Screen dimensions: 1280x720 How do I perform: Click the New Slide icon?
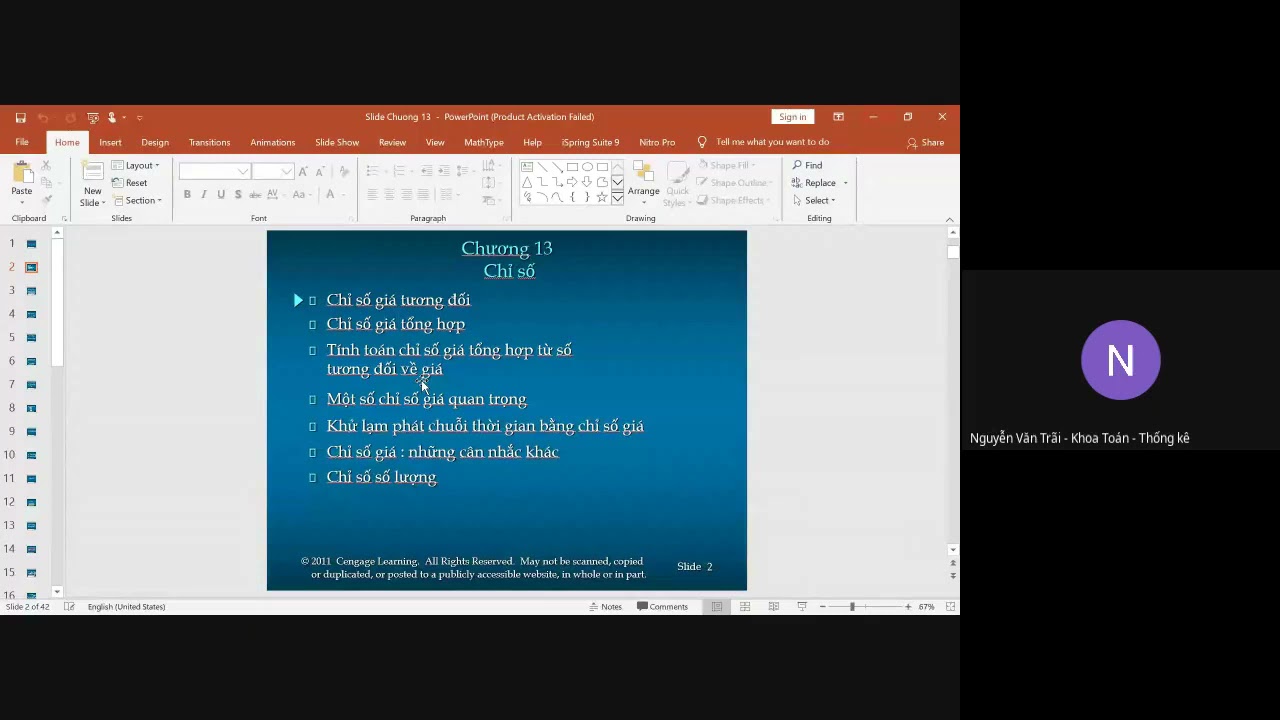coord(92,173)
